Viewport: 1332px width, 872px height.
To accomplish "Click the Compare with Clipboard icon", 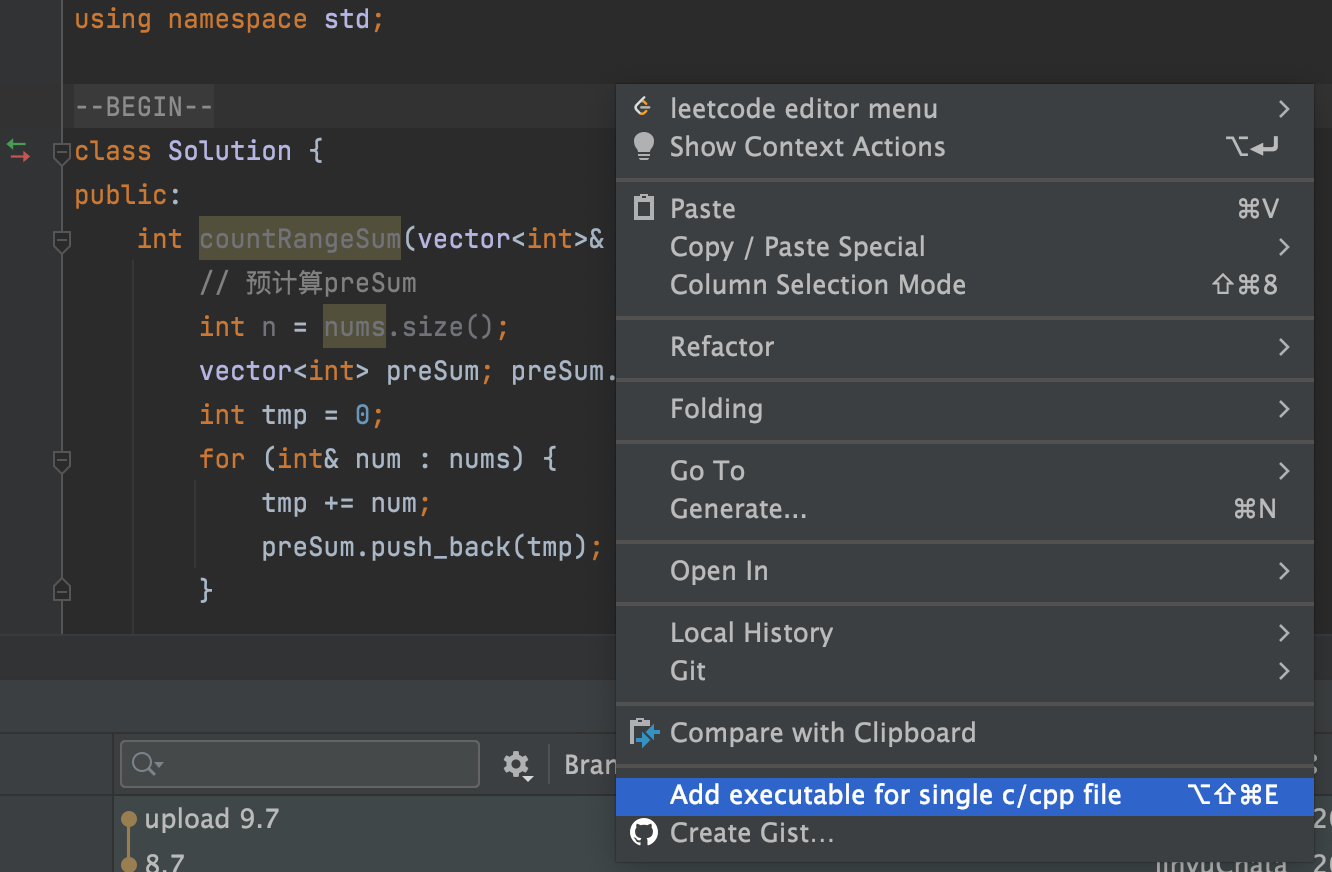I will pos(644,733).
